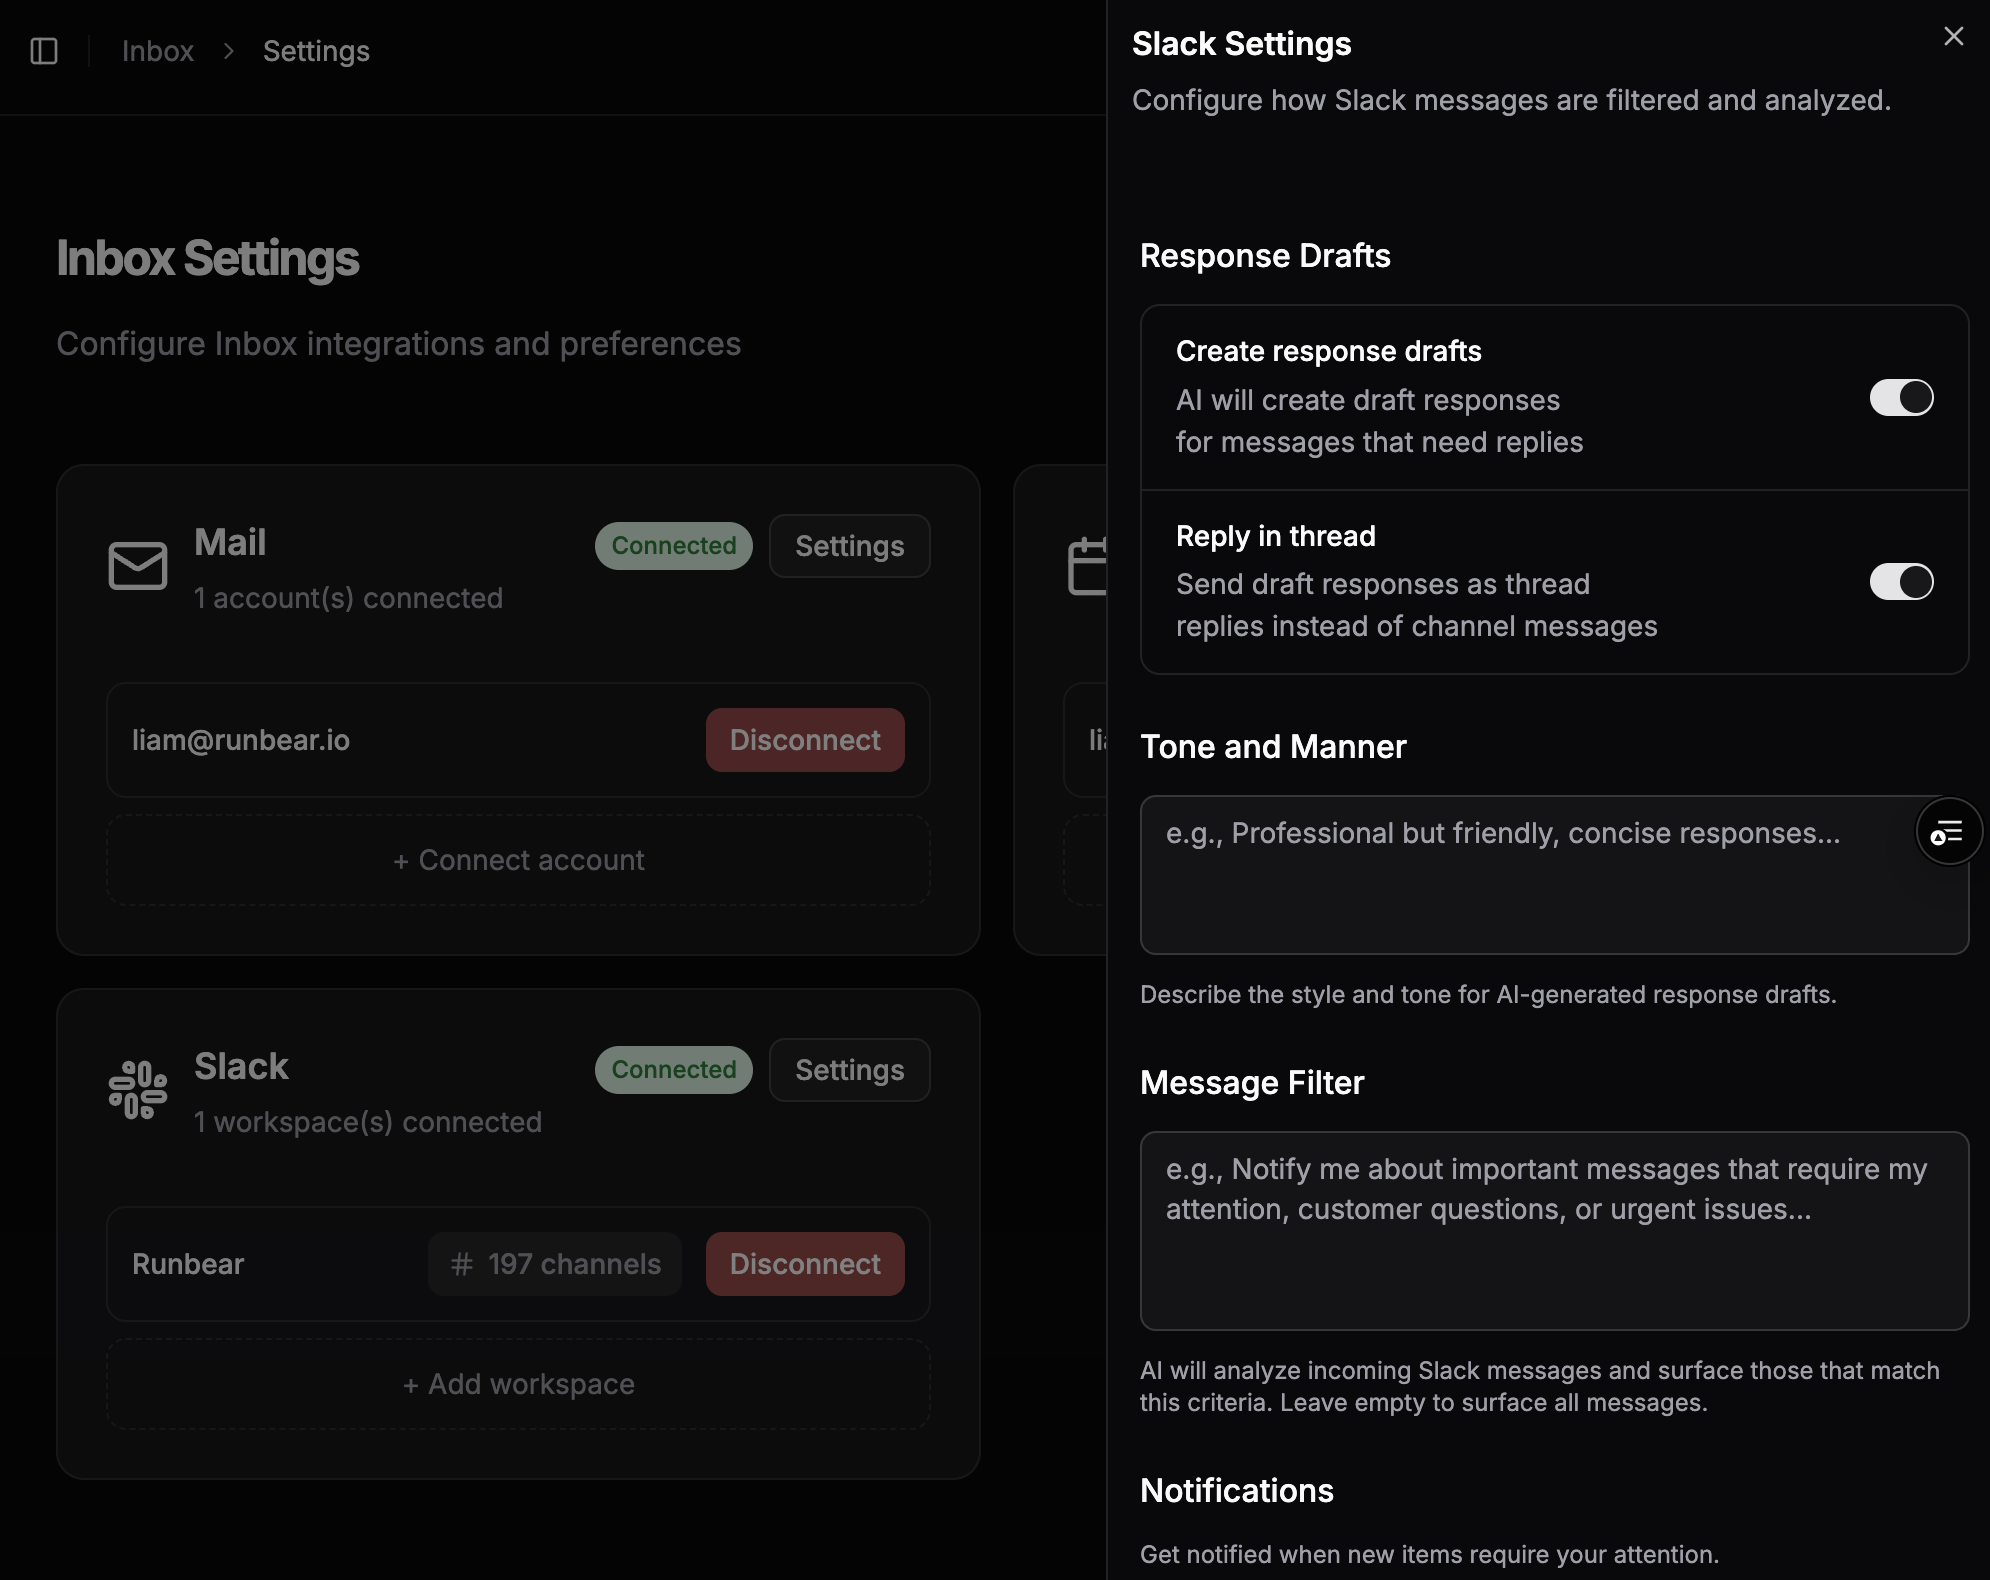Disconnect the Runbear workspace
Viewport: 1990px width, 1580px height.
coord(805,1264)
